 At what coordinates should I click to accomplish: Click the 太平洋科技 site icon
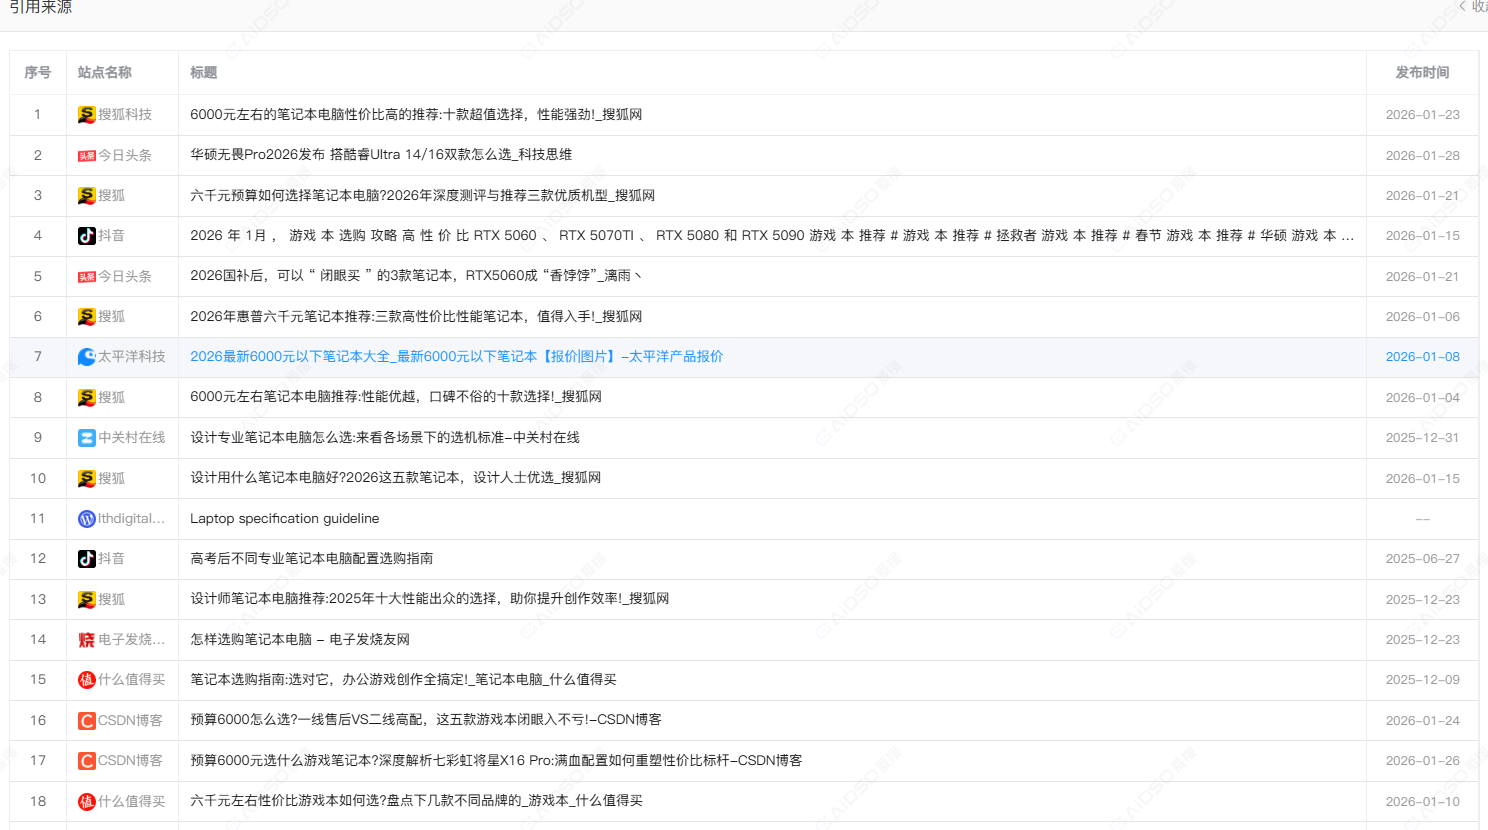(x=87, y=357)
